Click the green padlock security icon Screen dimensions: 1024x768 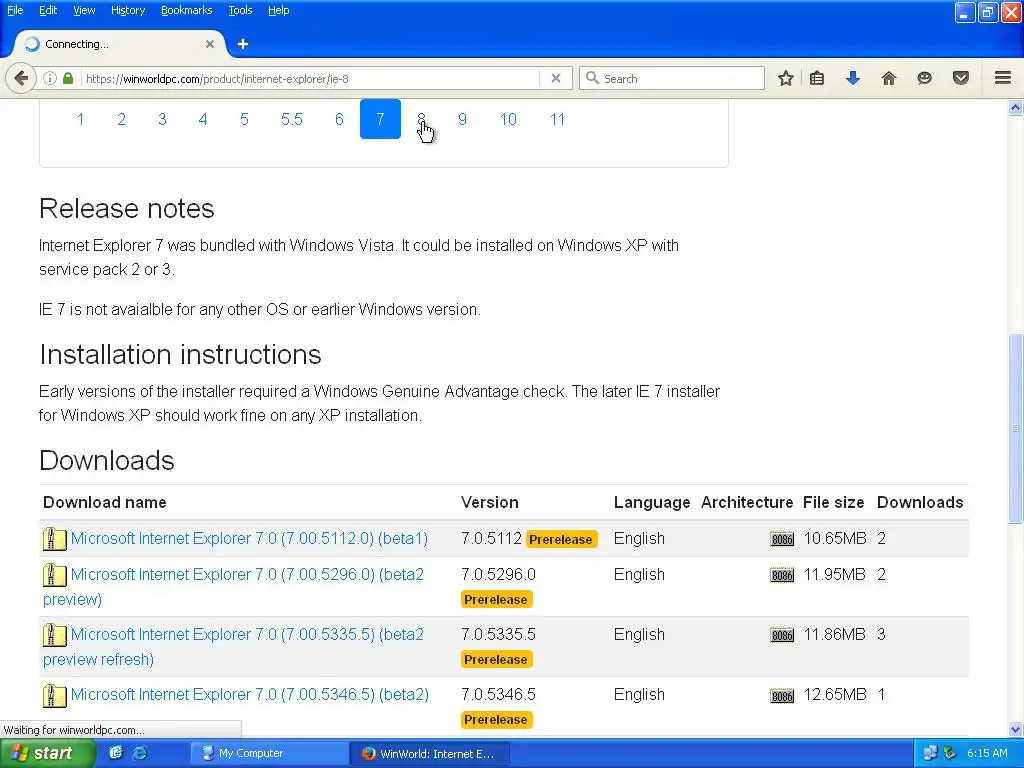click(68, 78)
